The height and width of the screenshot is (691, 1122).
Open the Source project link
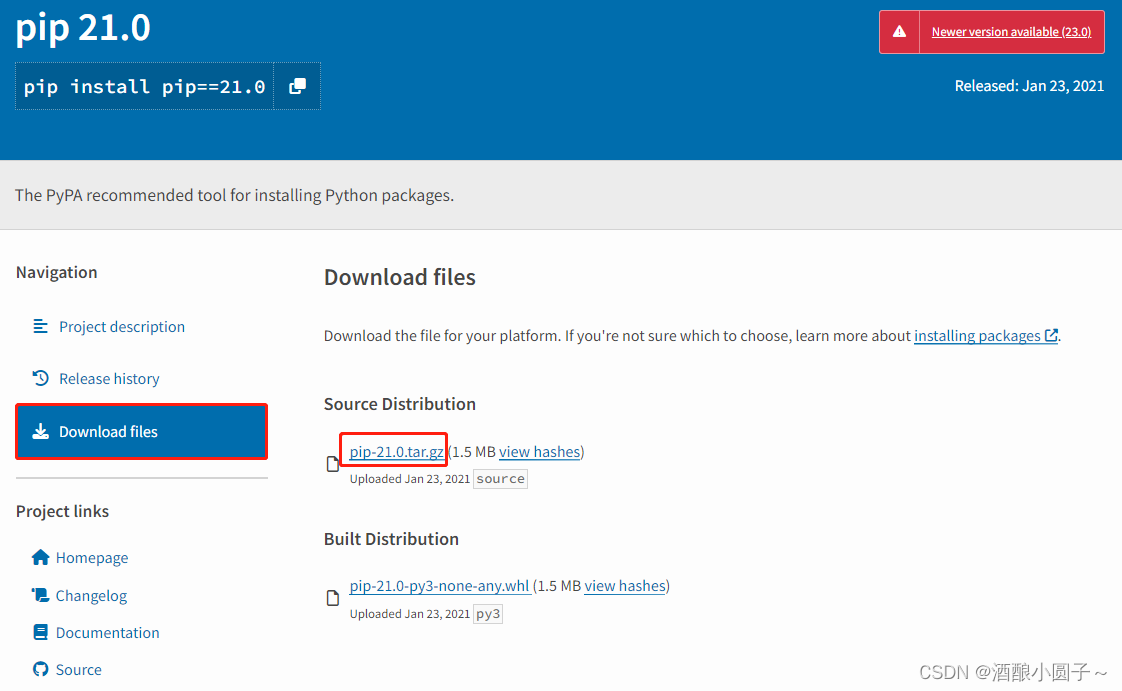click(x=79, y=670)
